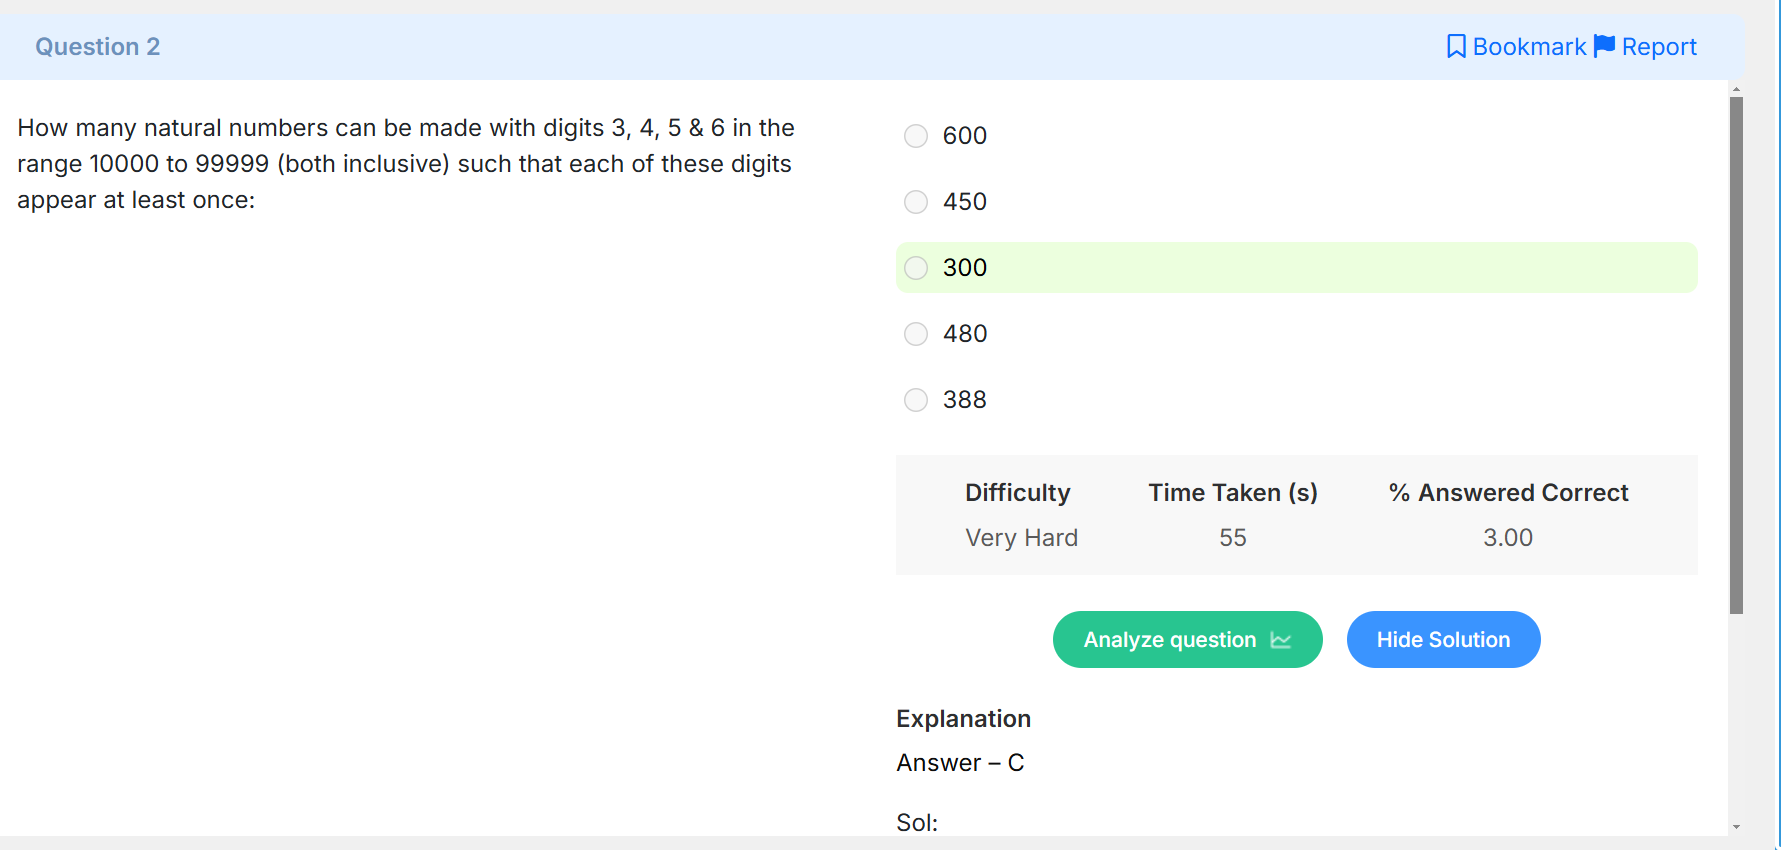The height and width of the screenshot is (850, 1781).
Task: Click the Bookmark icon
Action: click(1456, 47)
